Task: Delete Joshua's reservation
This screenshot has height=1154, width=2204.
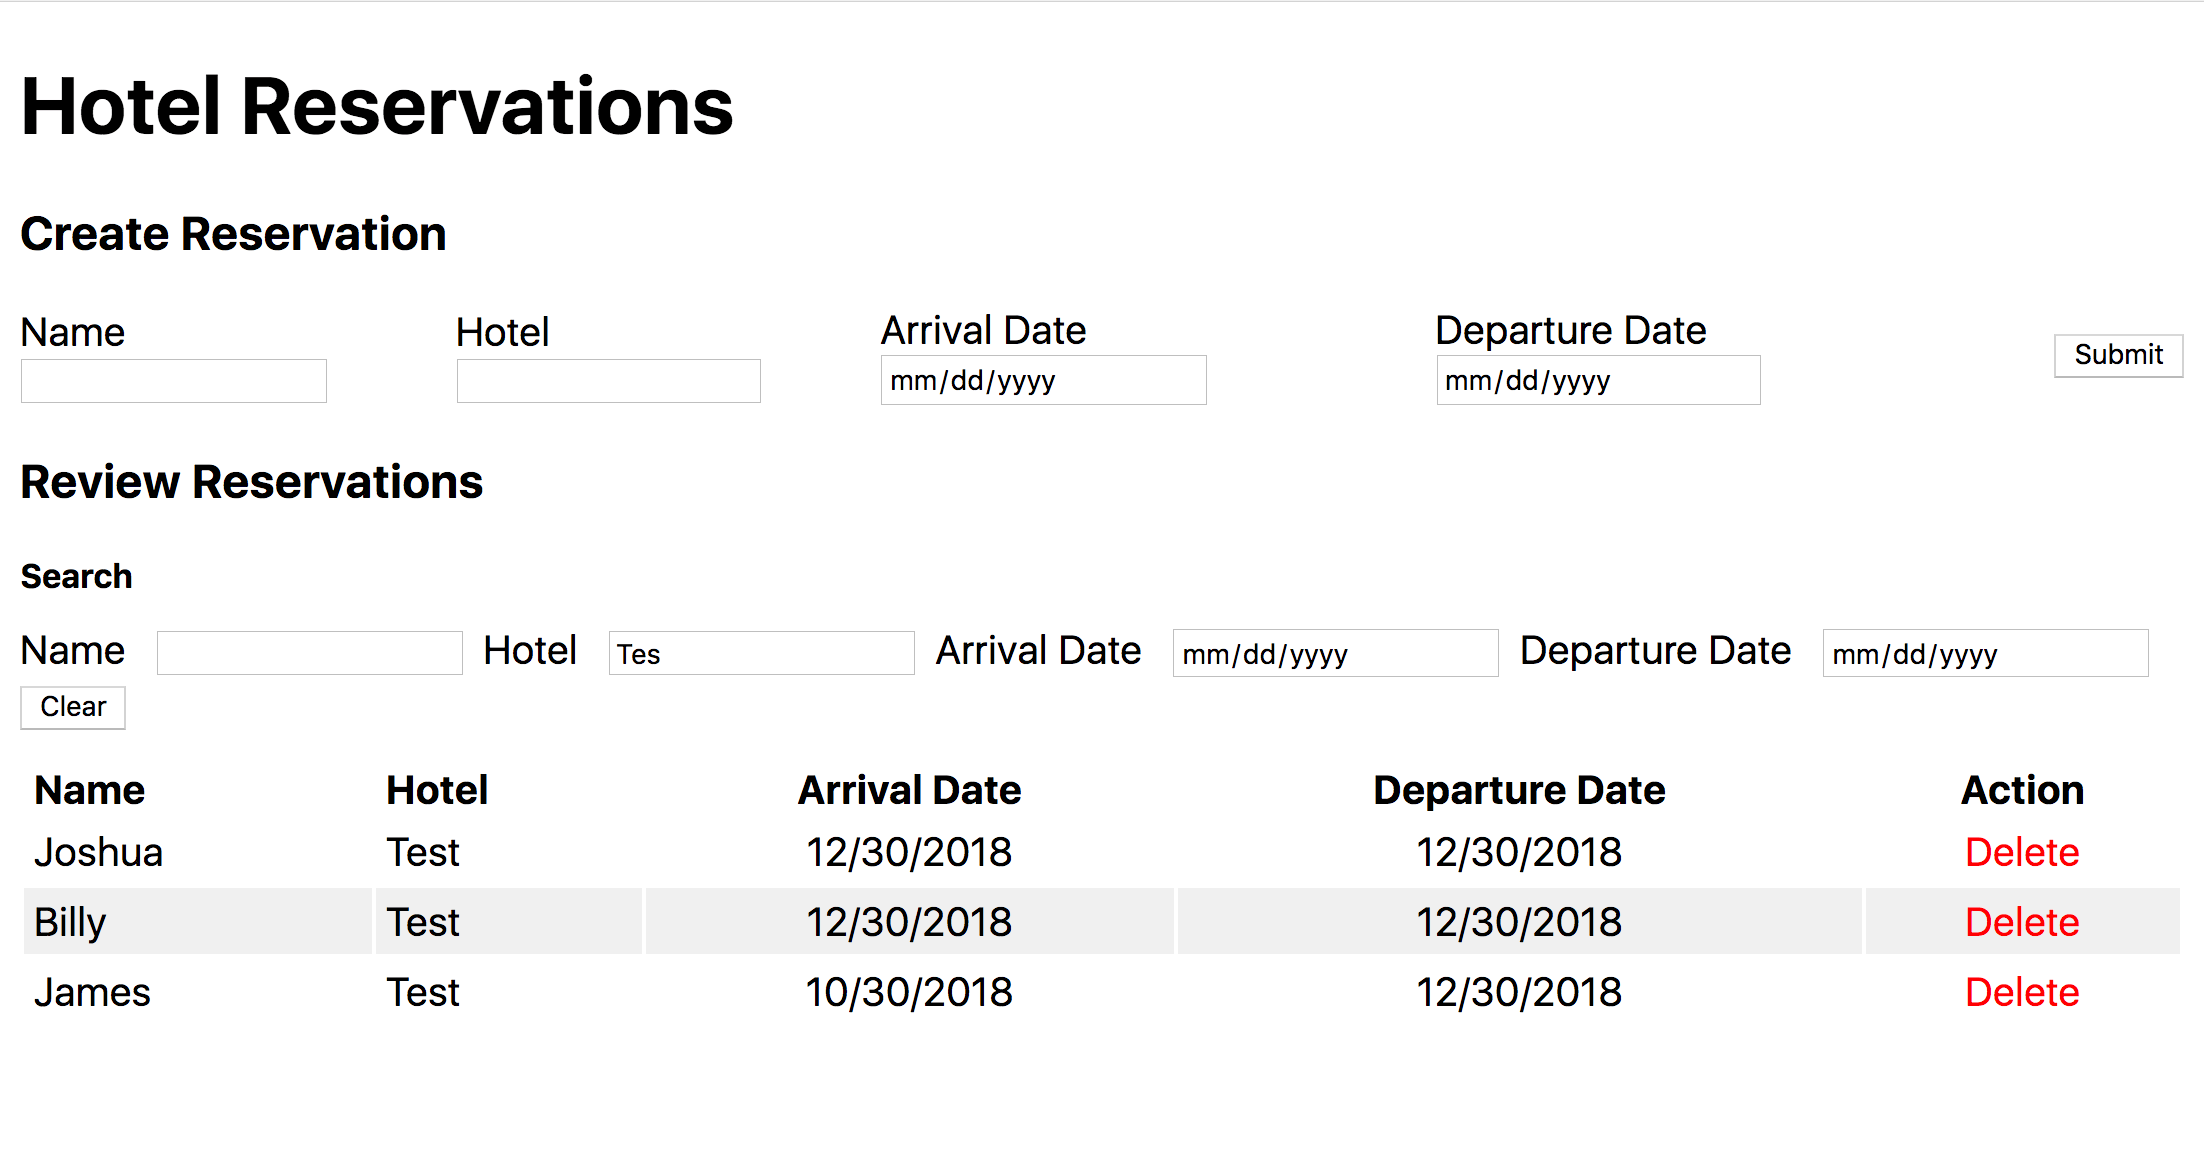Action: 2021,852
